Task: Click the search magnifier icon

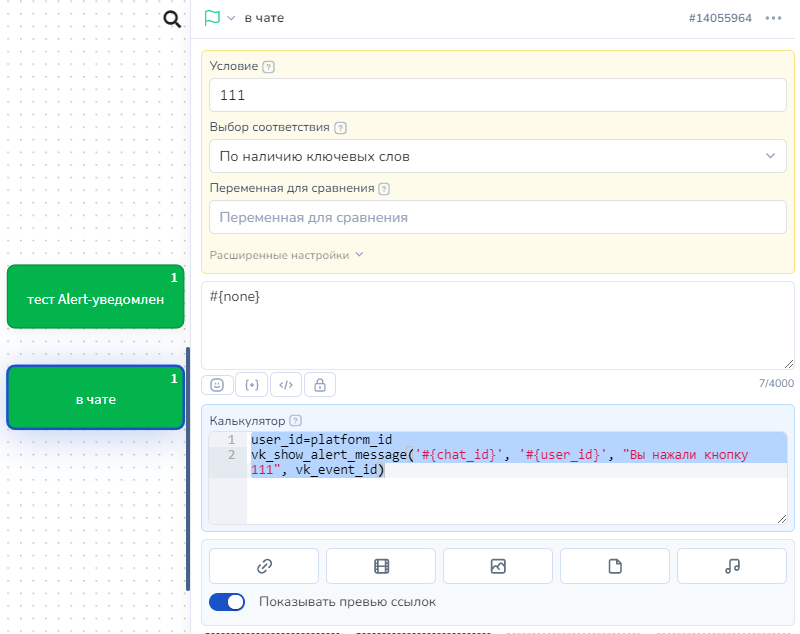Action: [172, 19]
